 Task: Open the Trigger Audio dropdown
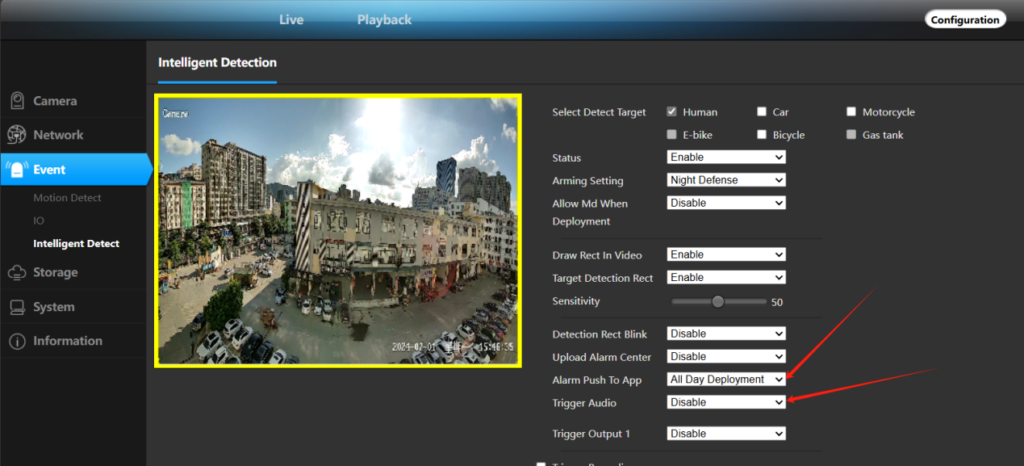[726, 402]
